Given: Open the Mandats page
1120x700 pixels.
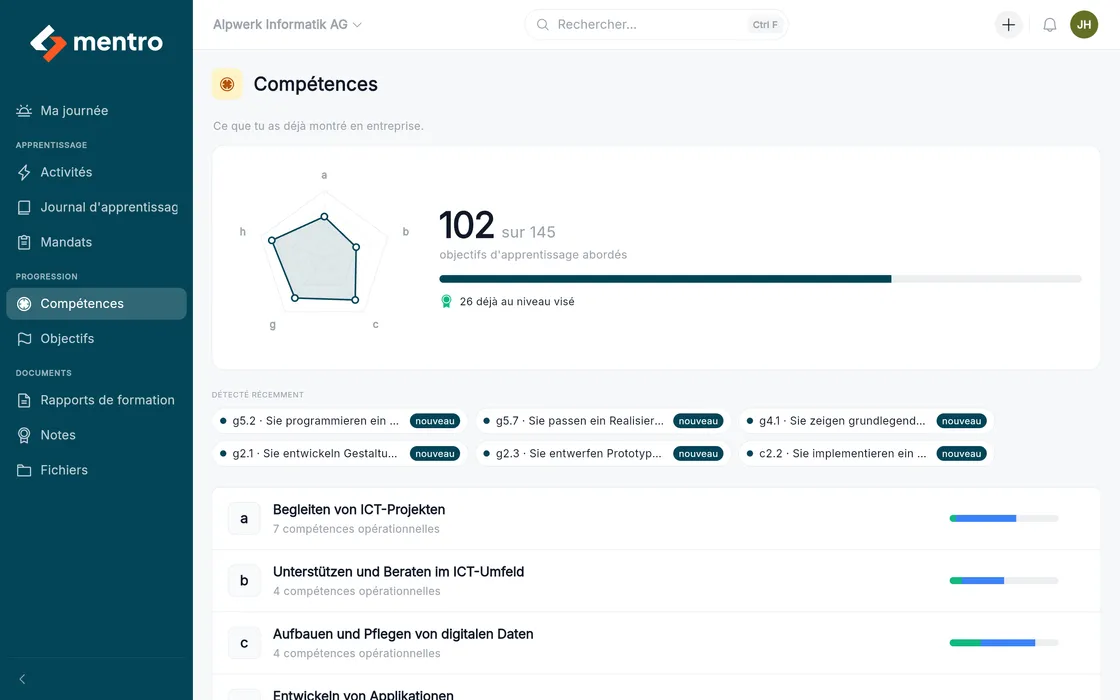Looking at the screenshot, I should [x=96, y=242].
